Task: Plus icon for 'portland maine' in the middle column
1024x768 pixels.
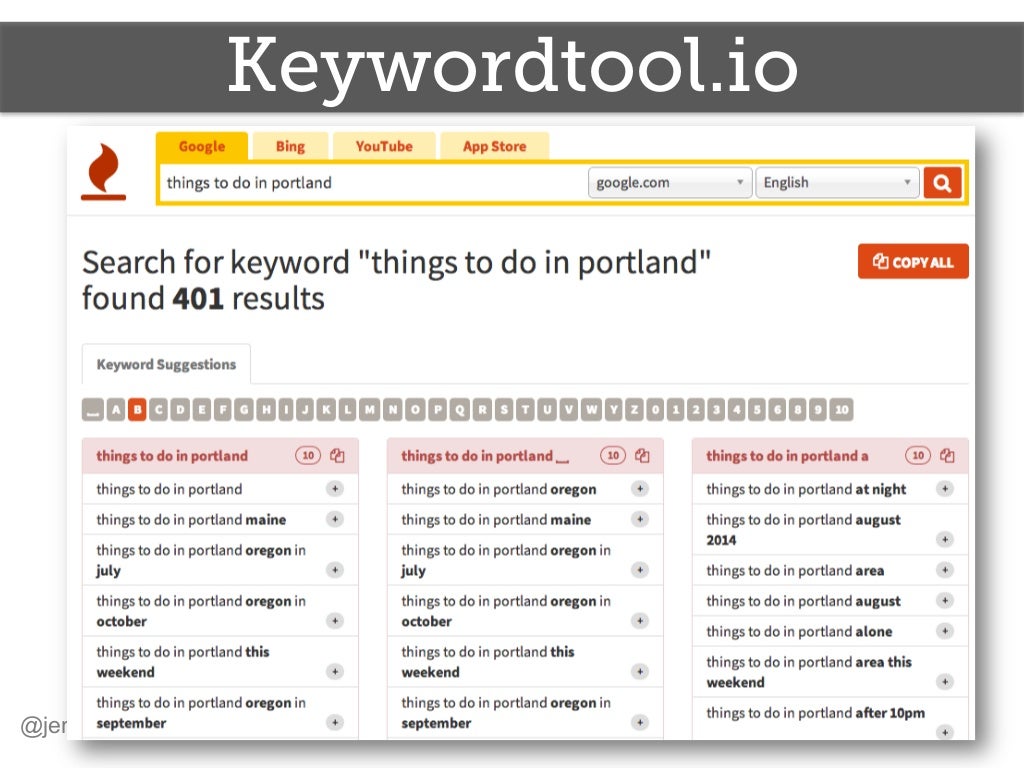Action: coord(640,519)
